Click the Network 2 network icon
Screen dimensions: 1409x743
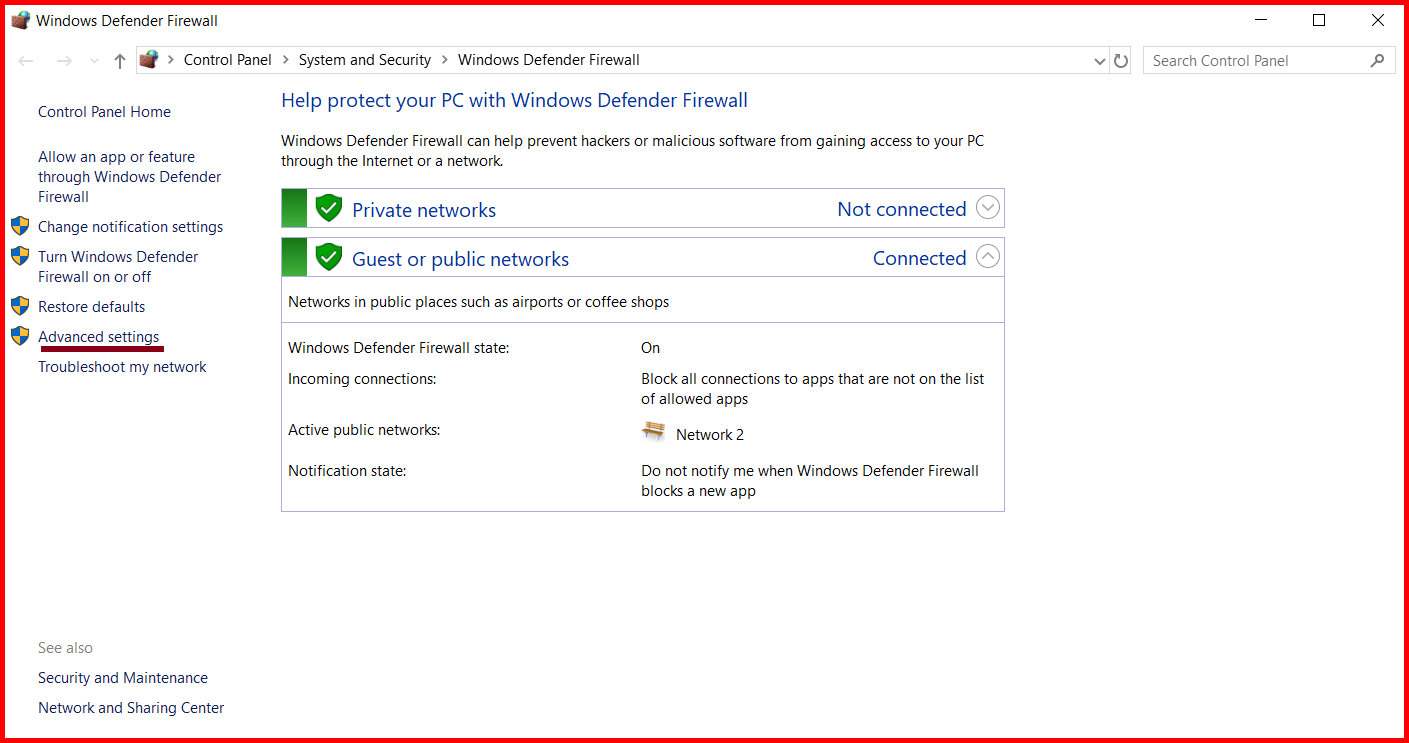point(653,431)
